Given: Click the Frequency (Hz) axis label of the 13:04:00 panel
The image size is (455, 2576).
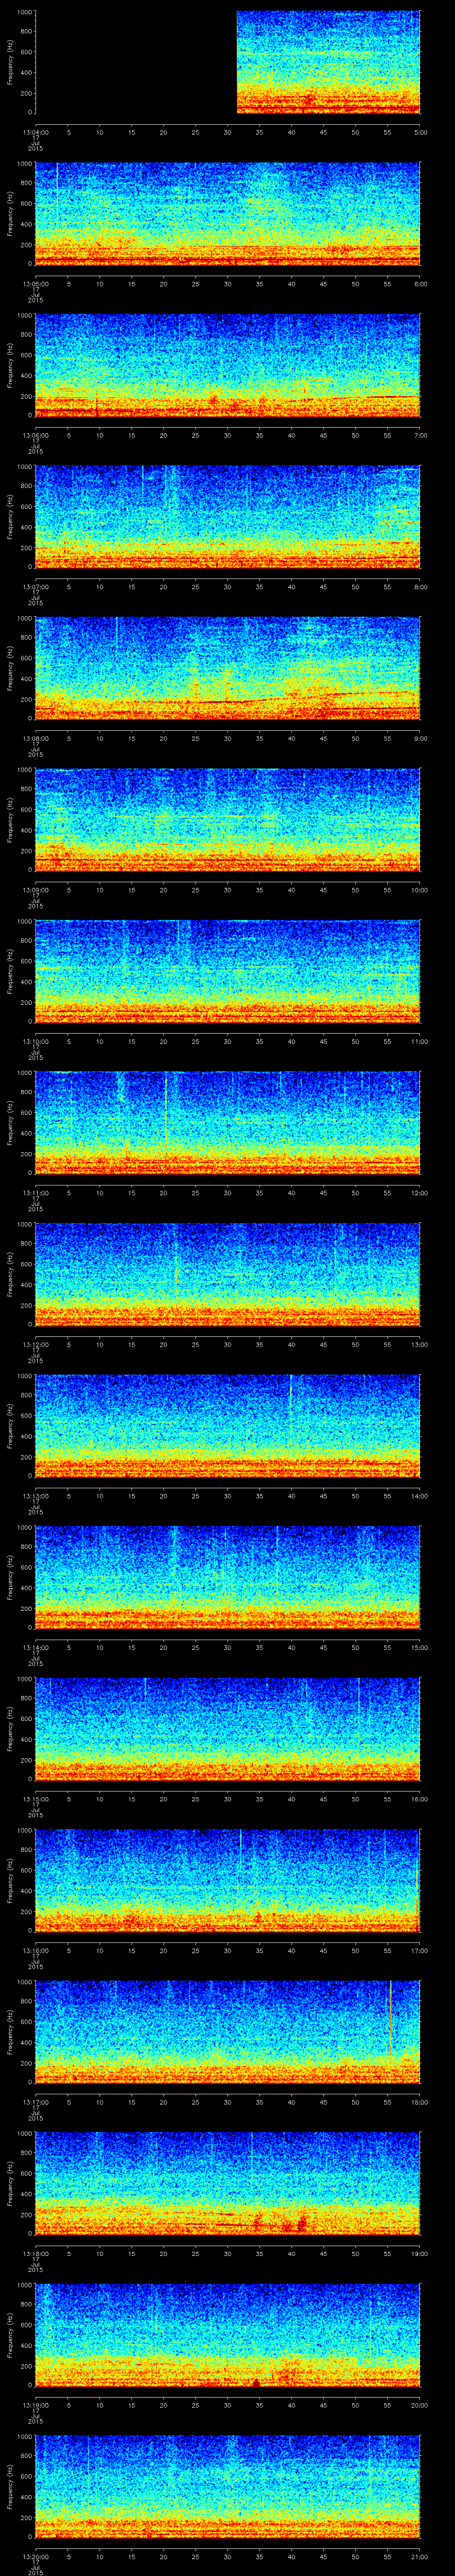Looking at the screenshot, I should (x=10, y=62).
